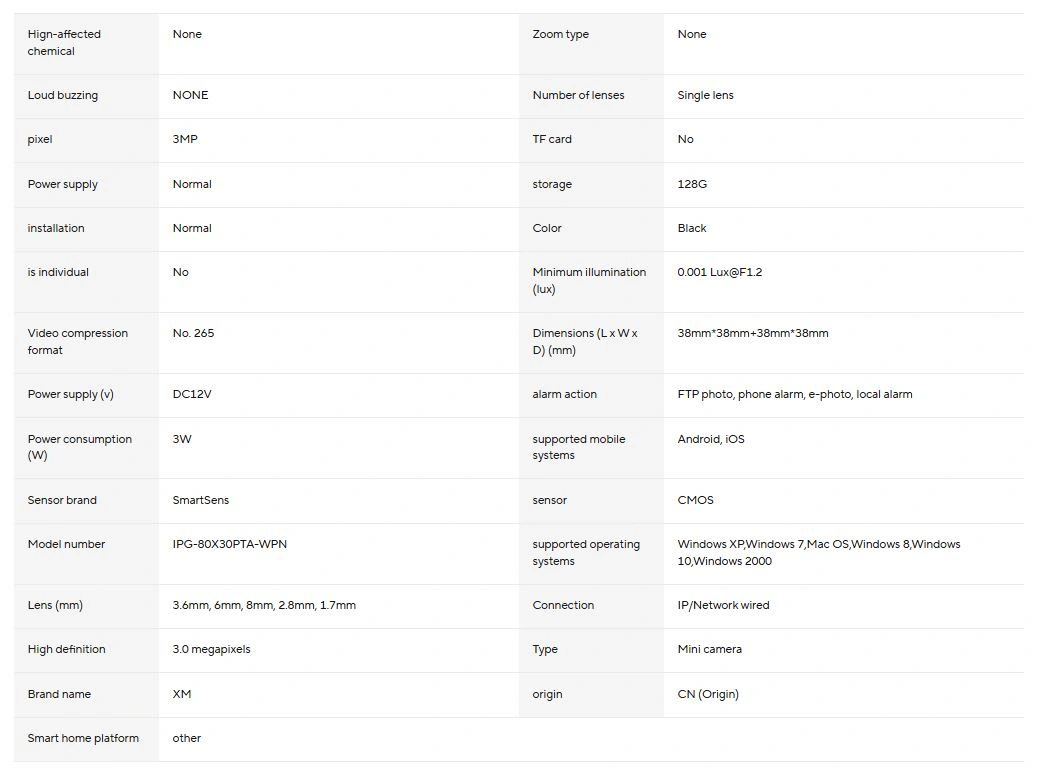Click the High definition value 3.0 megapixels

[211, 649]
